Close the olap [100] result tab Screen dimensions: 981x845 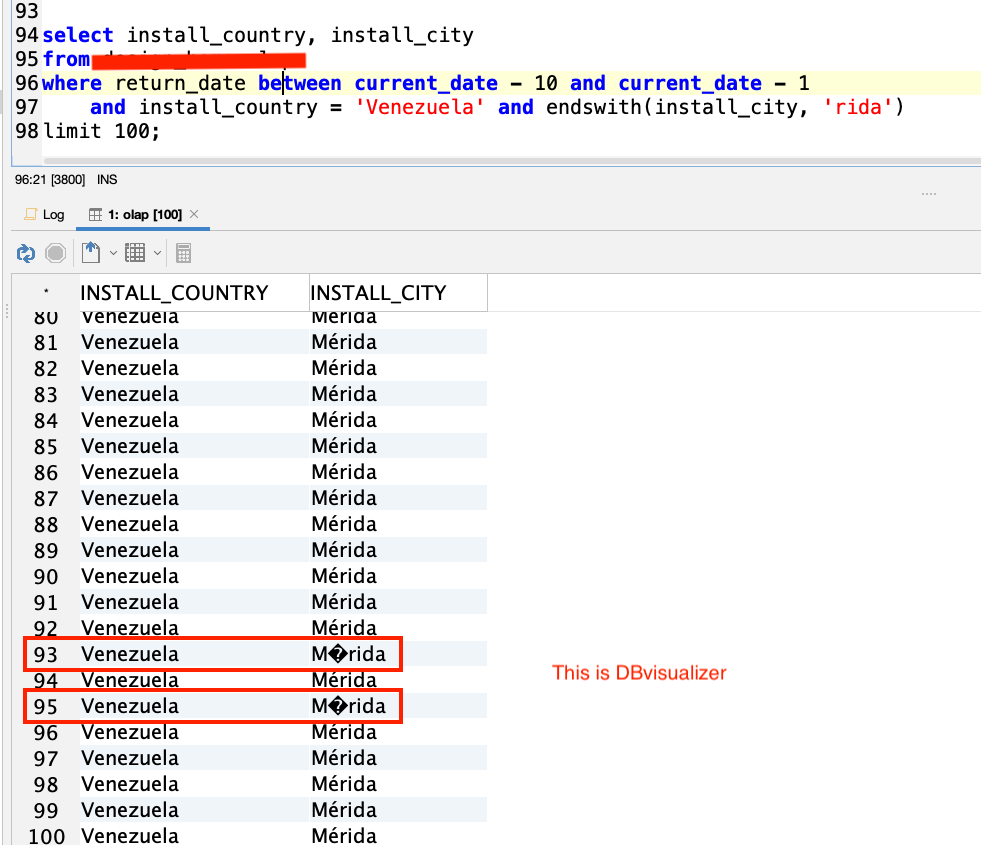click(196, 213)
